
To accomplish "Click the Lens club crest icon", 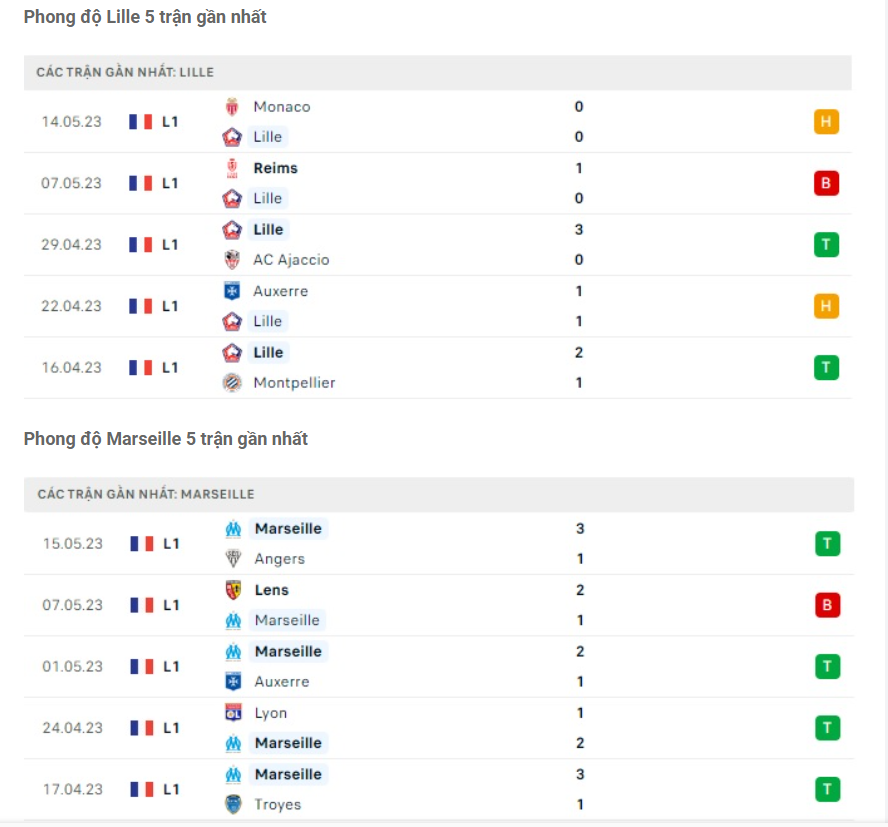I will 232,590.
